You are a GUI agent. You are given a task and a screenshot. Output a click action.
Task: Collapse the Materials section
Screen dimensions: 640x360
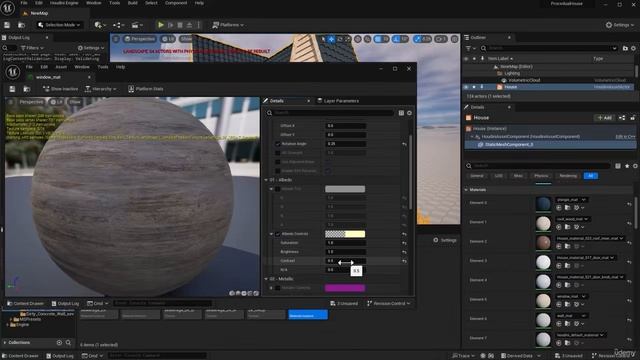[467, 190]
